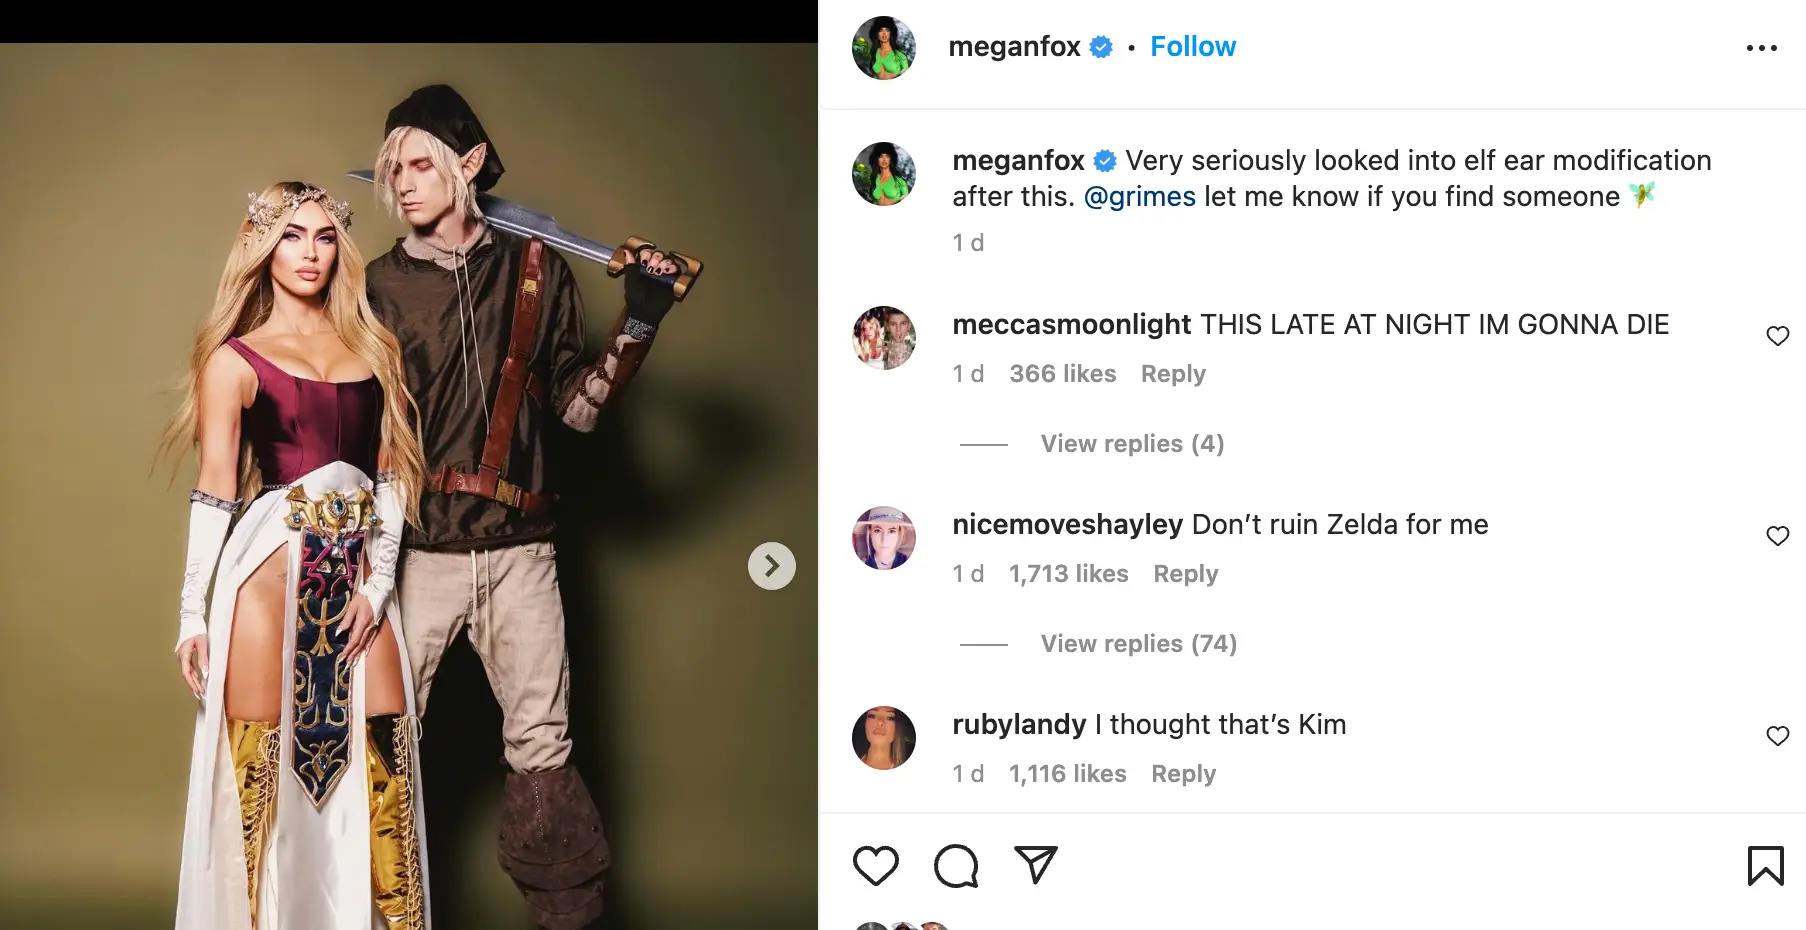Open comments with the speech bubble icon

[x=956, y=866]
